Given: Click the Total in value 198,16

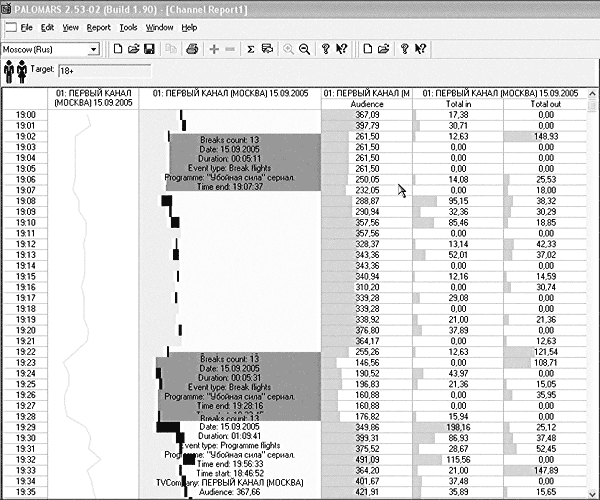Looking at the screenshot, I should click(458, 427).
